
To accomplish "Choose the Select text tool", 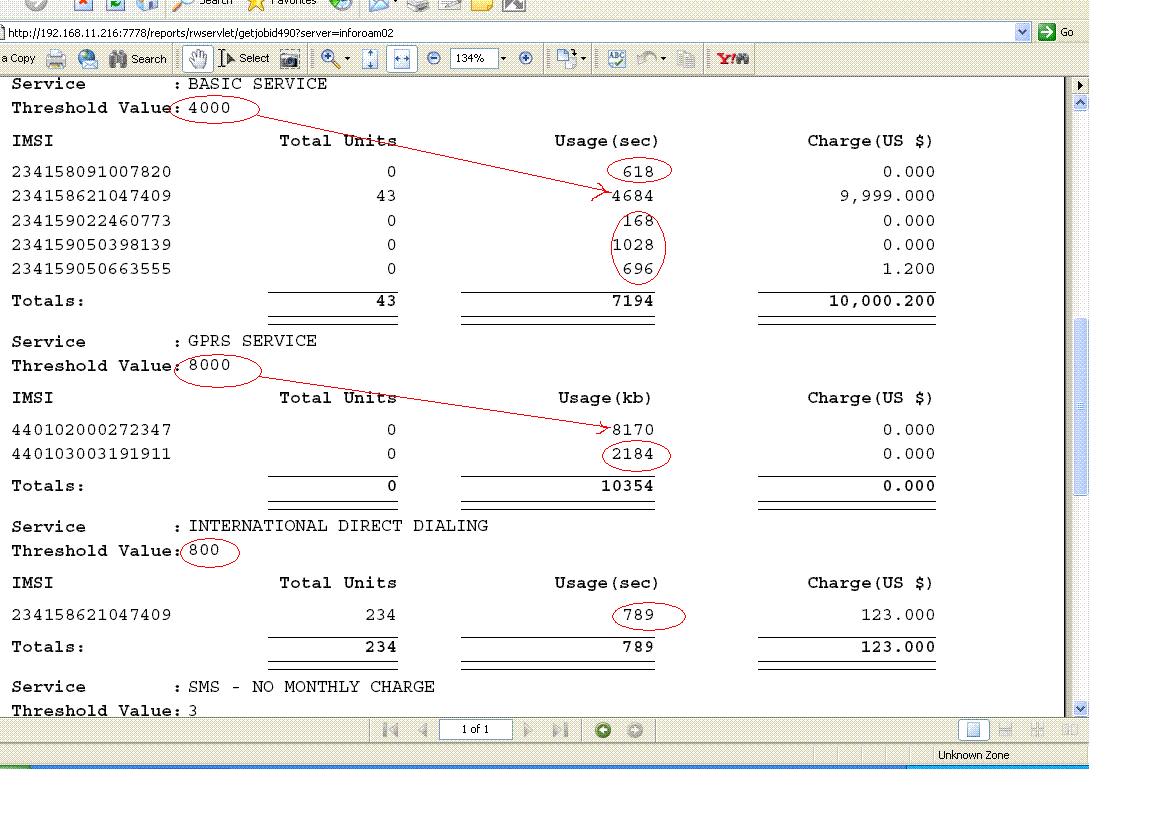I will [x=244, y=59].
